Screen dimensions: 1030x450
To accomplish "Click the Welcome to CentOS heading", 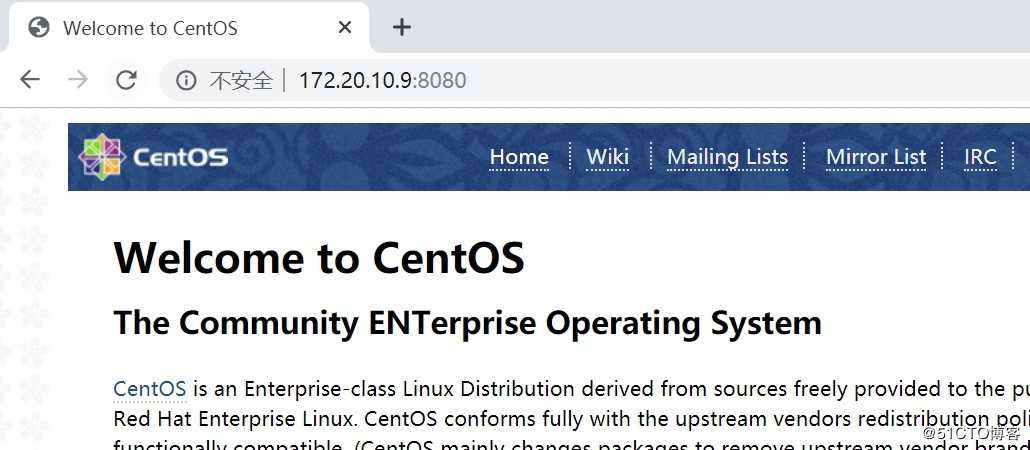I will click(x=319, y=257).
